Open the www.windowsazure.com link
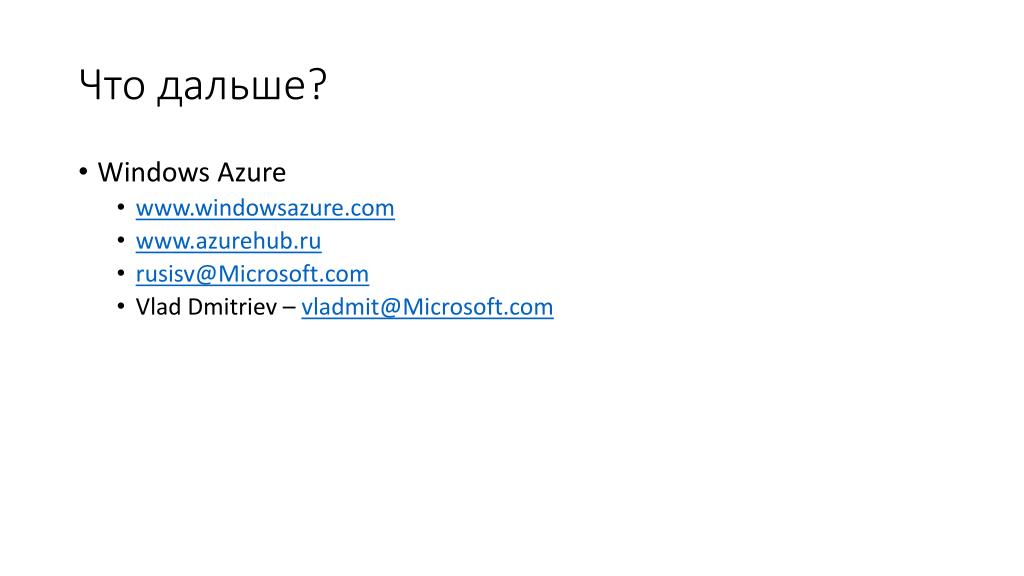1024x576 pixels. click(265, 208)
